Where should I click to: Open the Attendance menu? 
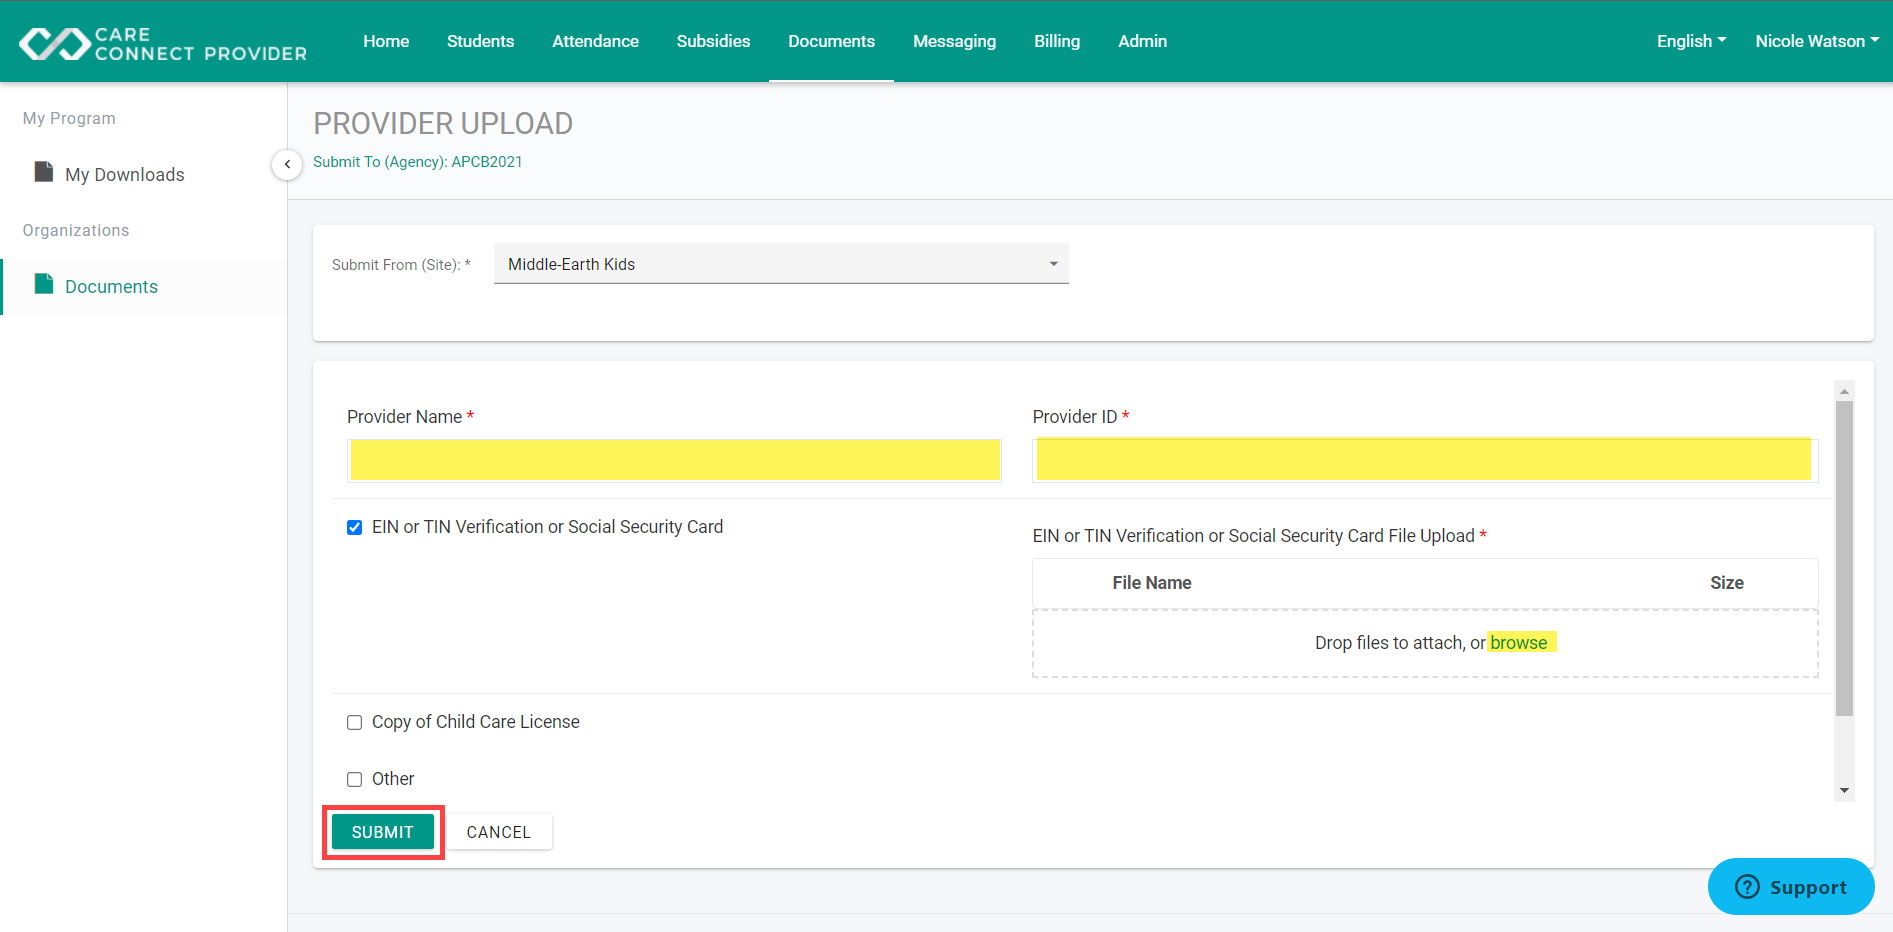[595, 41]
